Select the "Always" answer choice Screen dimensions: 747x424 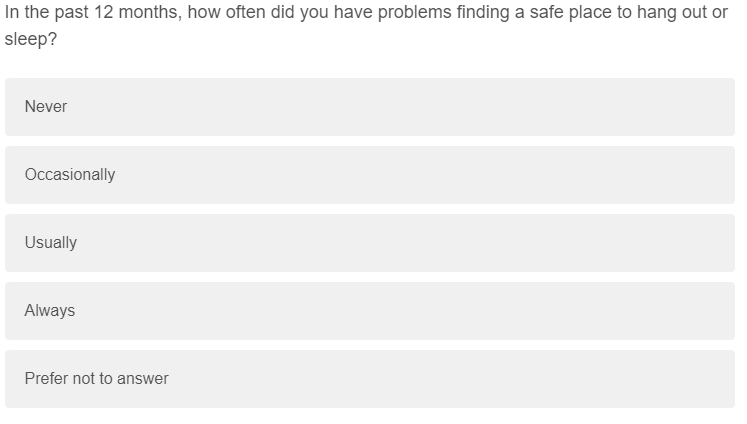369,311
